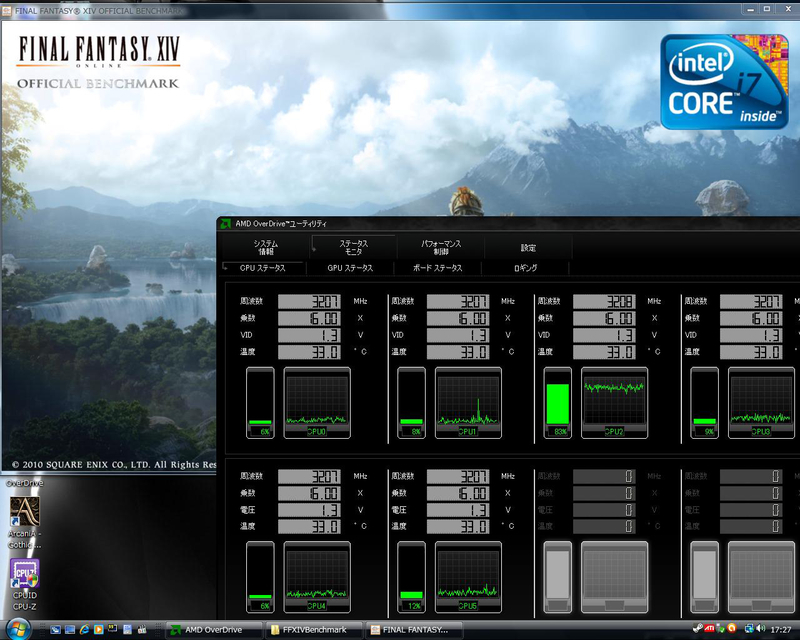Click the taskbar clock showing 17:27
This screenshot has height=640, width=800.
click(x=781, y=630)
